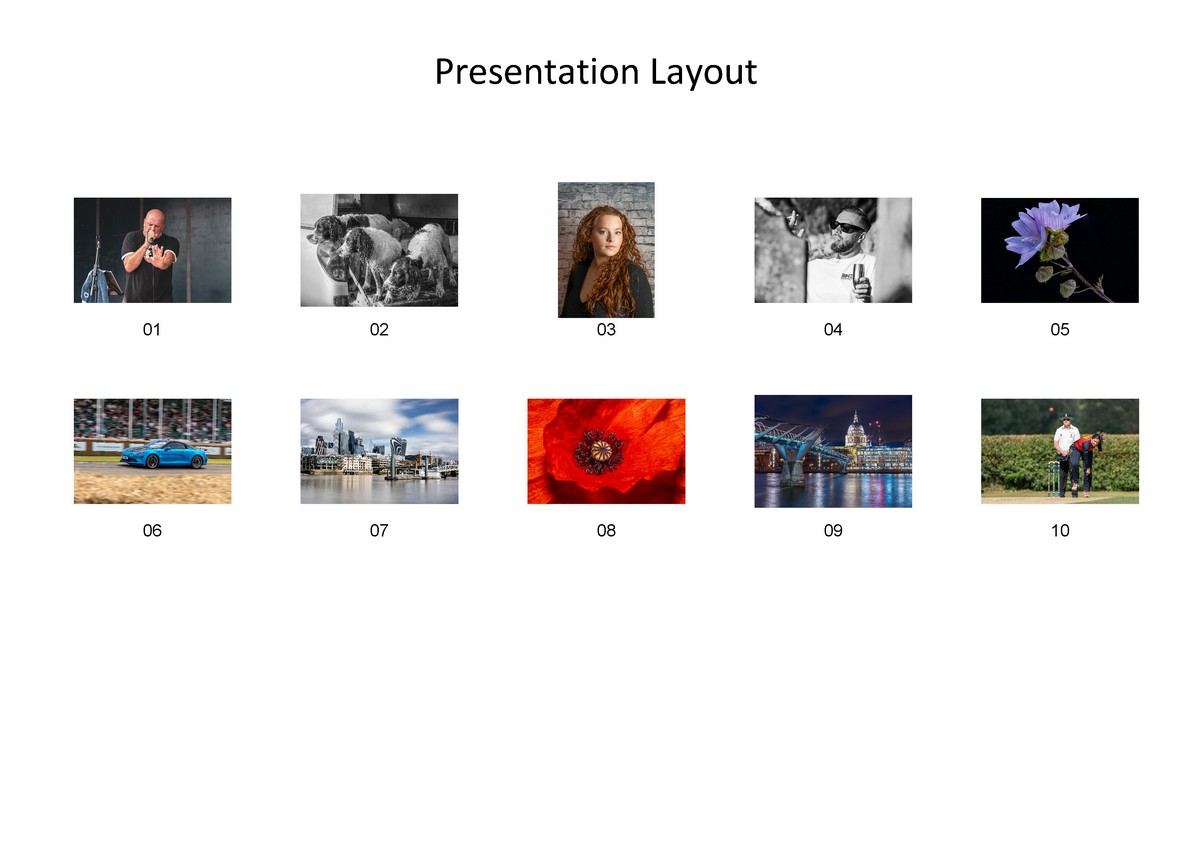Select thumbnail 01 showing the singer with microphone
The height and width of the screenshot is (849, 1200).
coord(152,250)
